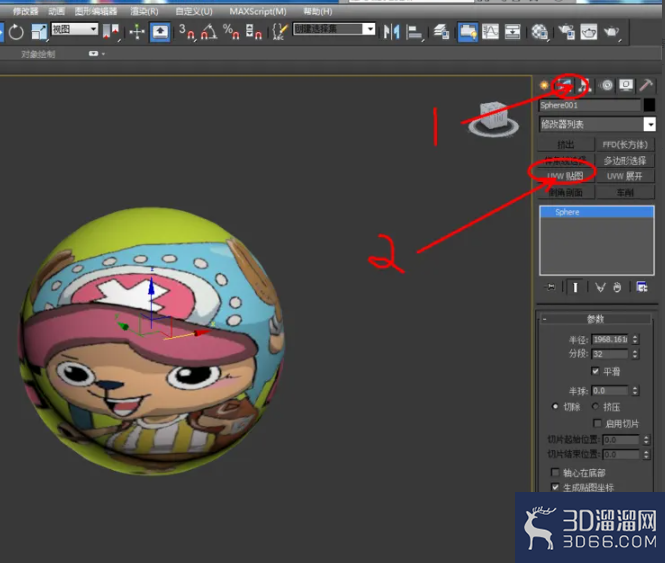The image size is (665, 563).
Task: Click Render Production teapot icon
Action: click(611, 32)
